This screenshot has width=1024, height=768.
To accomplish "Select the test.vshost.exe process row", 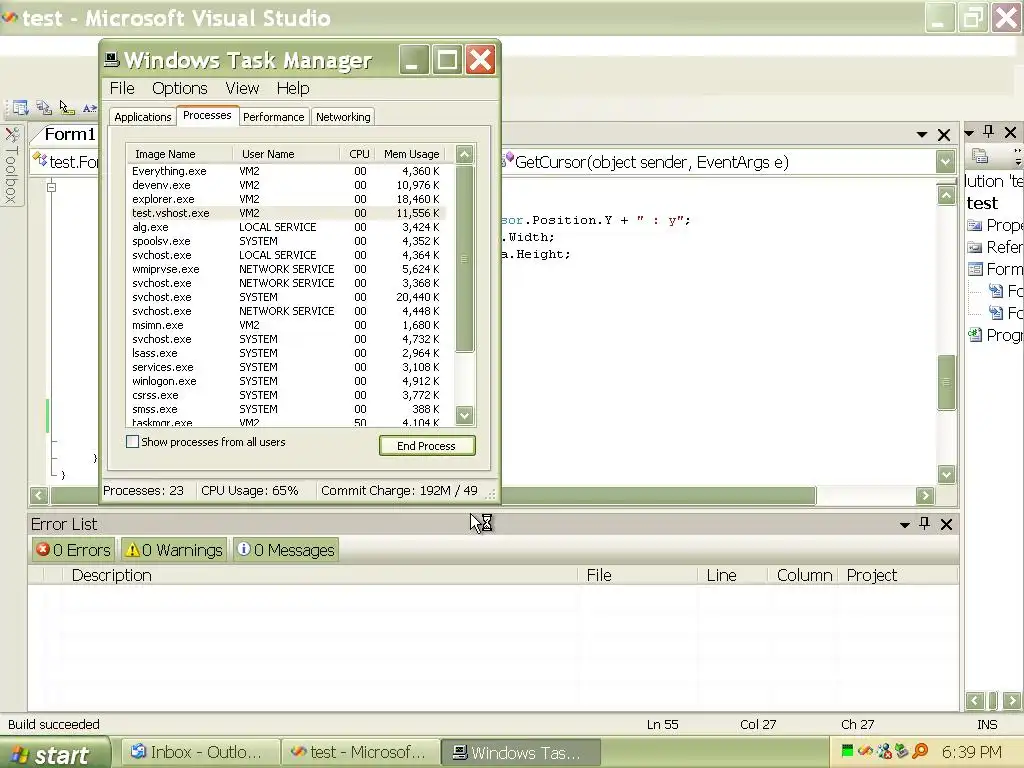I will (x=286, y=213).
